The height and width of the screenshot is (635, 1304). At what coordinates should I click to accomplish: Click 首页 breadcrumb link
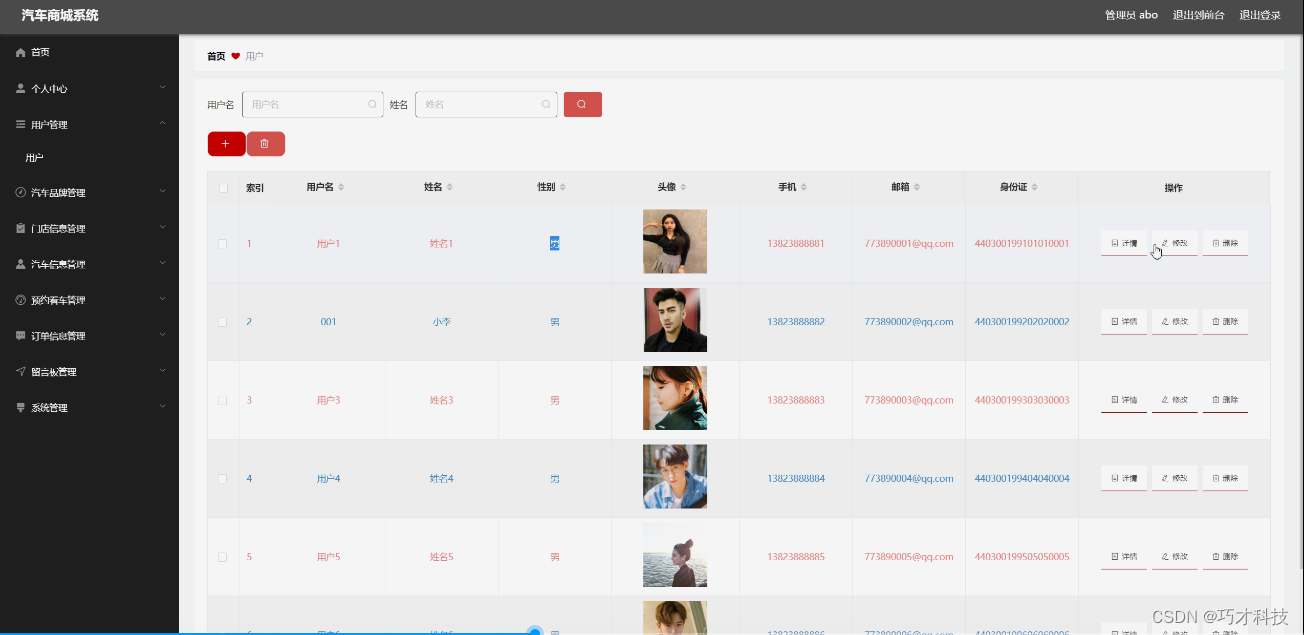(x=216, y=56)
